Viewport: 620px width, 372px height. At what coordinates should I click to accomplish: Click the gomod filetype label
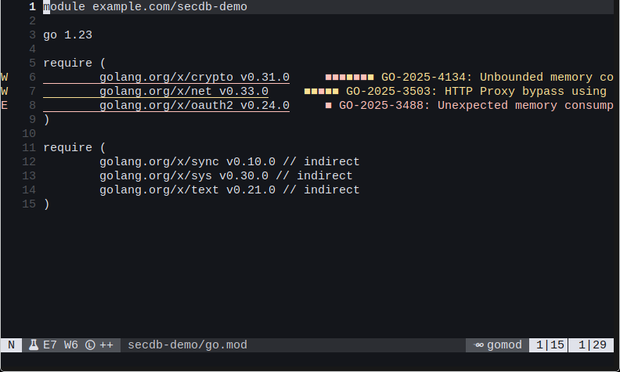[x=504, y=345]
